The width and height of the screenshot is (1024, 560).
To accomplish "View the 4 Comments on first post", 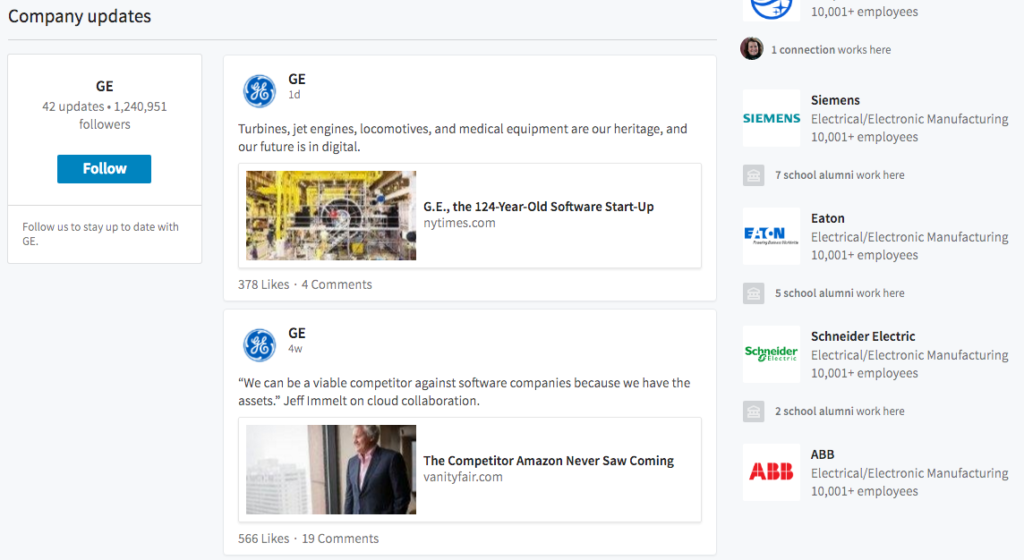I will point(336,285).
